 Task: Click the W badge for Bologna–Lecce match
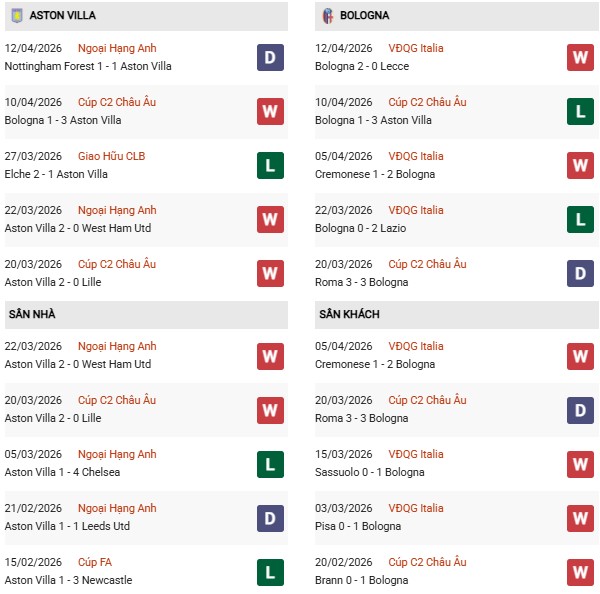[x=580, y=58]
